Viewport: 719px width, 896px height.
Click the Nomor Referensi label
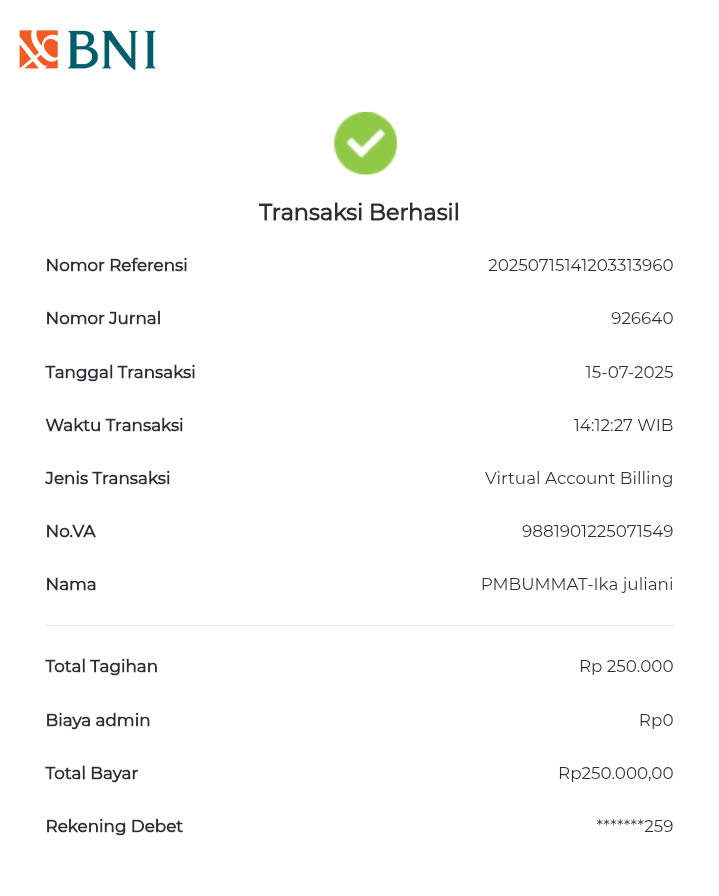pyautogui.click(x=116, y=265)
